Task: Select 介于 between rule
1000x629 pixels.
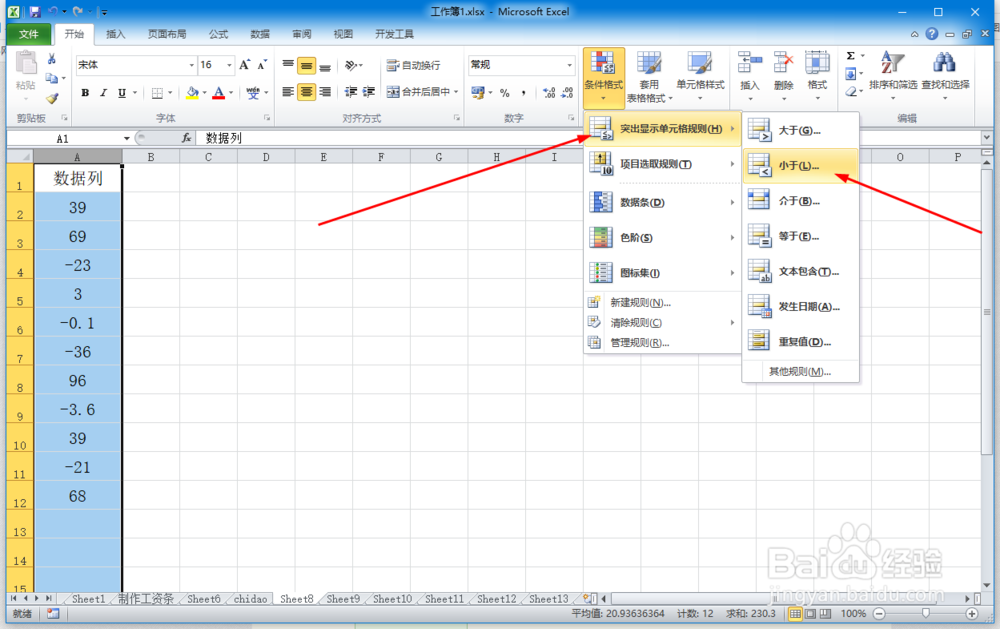Action: pyautogui.click(x=800, y=201)
